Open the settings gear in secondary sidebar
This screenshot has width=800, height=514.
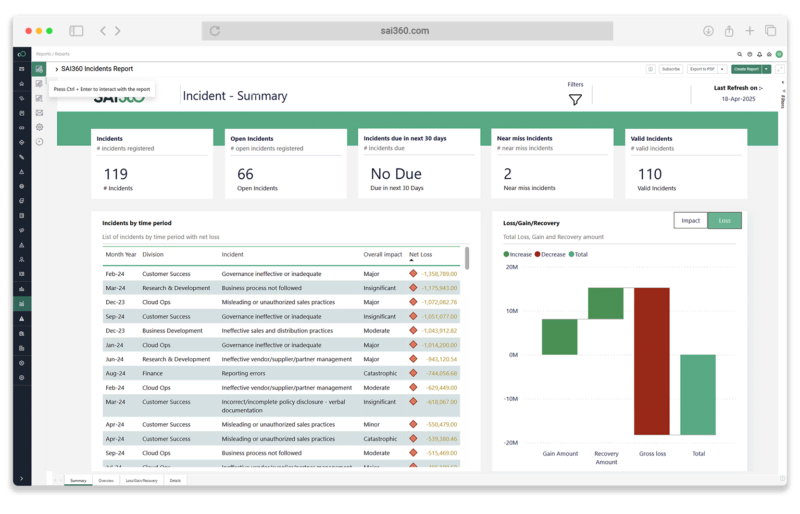click(x=39, y=127)
